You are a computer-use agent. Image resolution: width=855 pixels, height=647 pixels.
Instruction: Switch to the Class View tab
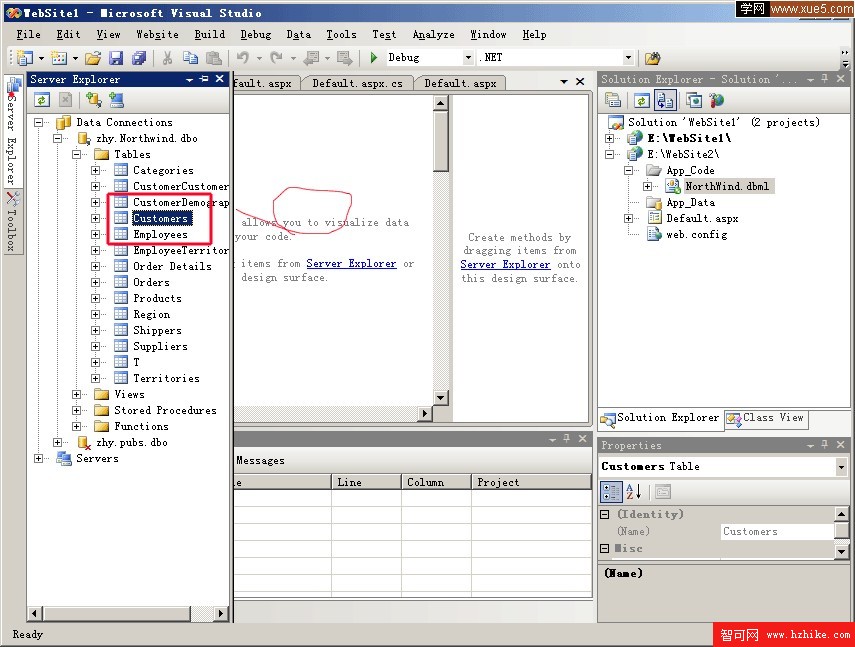pyautogui.click(x=766, y=418)
